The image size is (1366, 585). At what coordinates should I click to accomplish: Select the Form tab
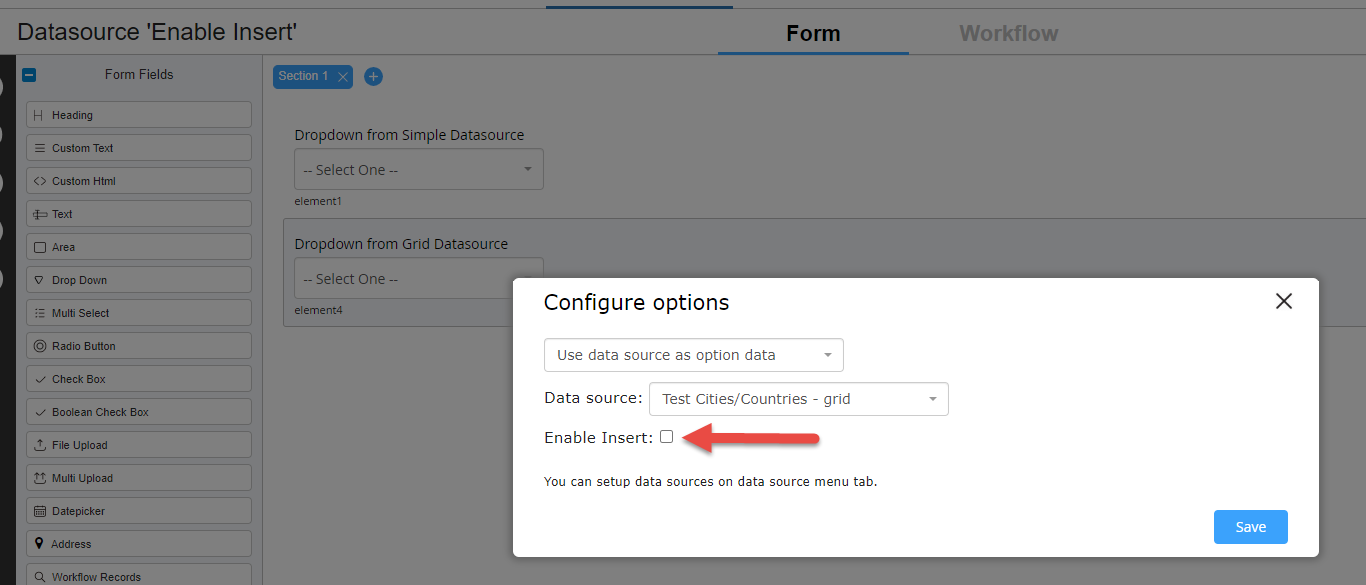[x=813, y=33]
